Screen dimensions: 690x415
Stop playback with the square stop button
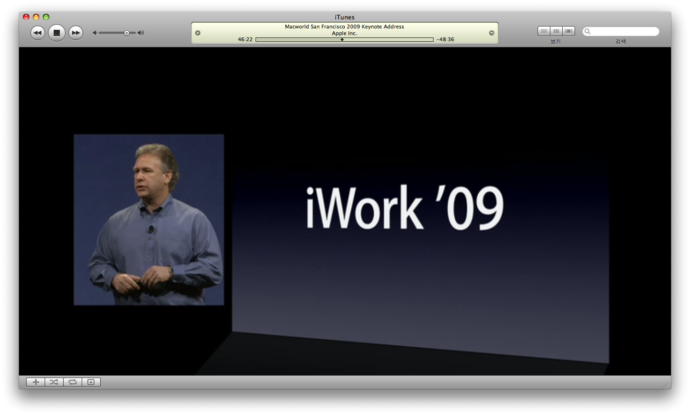pos(57,33)
